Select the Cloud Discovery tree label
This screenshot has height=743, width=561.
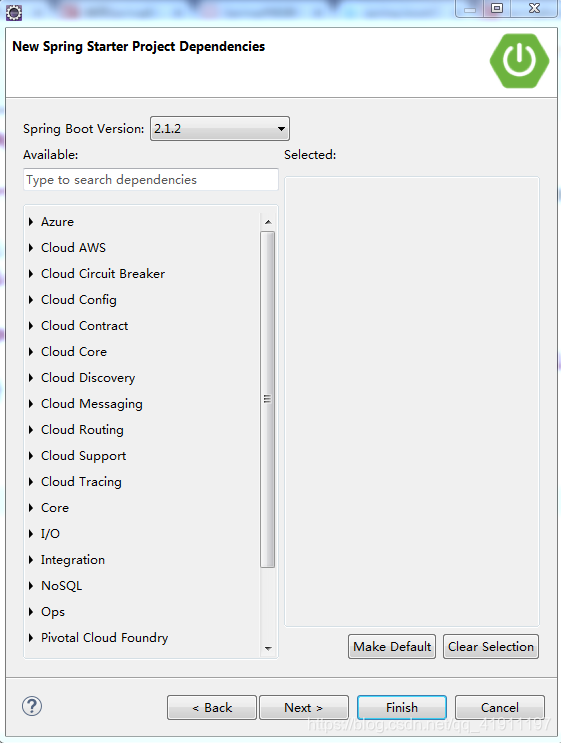[x=88, y=378]
